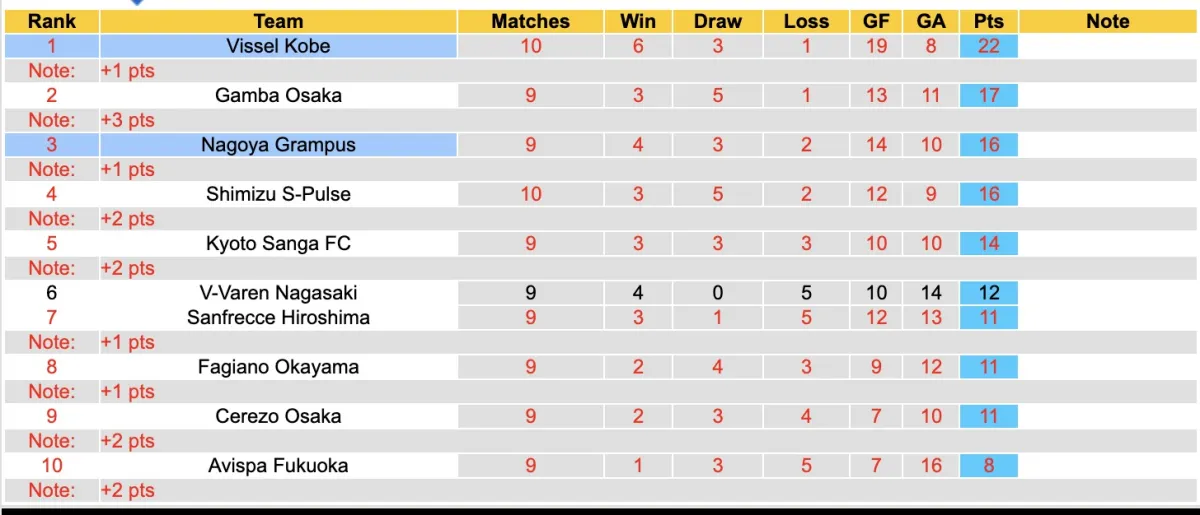Select Nagoya Grampus in the table
Viewport: 1200px width, 515px height.
278,145
